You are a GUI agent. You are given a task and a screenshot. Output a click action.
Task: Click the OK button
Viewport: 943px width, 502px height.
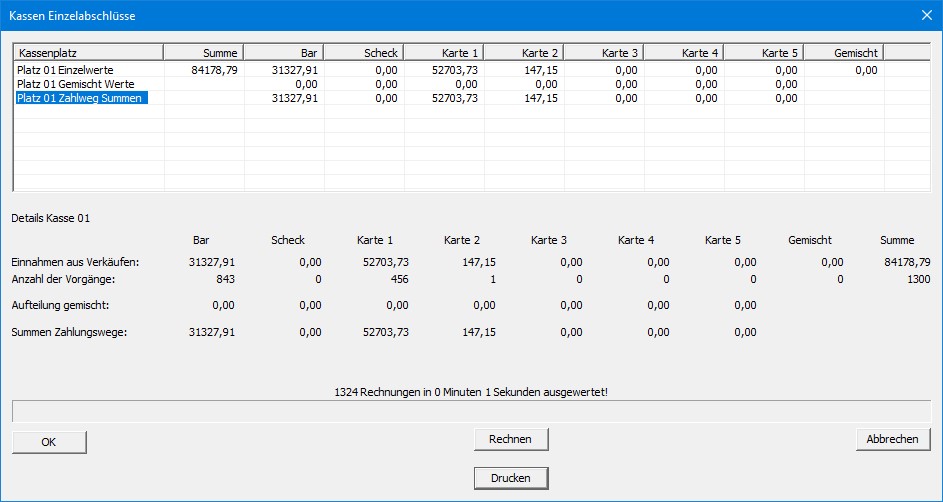click(x=49, y=442)
